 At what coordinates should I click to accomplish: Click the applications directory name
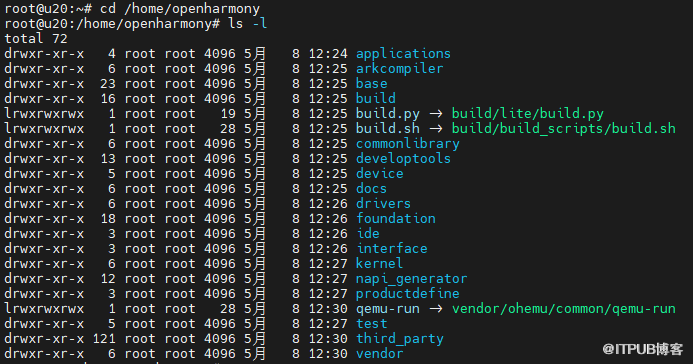click(x=403, y=54)
